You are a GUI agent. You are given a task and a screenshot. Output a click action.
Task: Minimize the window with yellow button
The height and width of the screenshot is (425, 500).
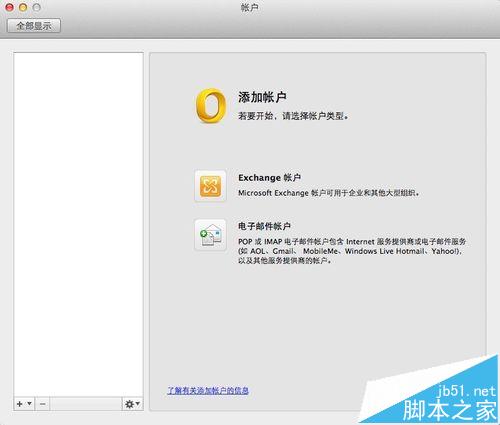(x=23, y=7)
